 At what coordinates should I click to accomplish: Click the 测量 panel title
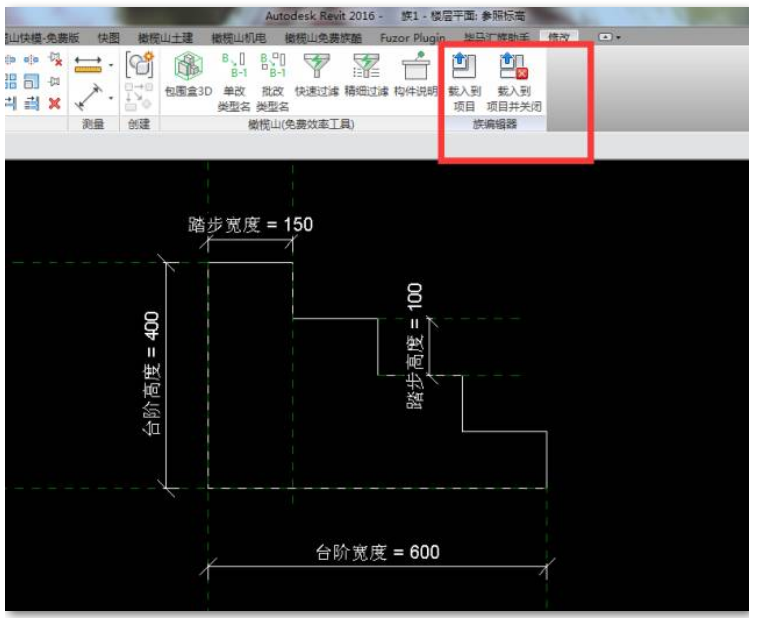click(93, 124)
